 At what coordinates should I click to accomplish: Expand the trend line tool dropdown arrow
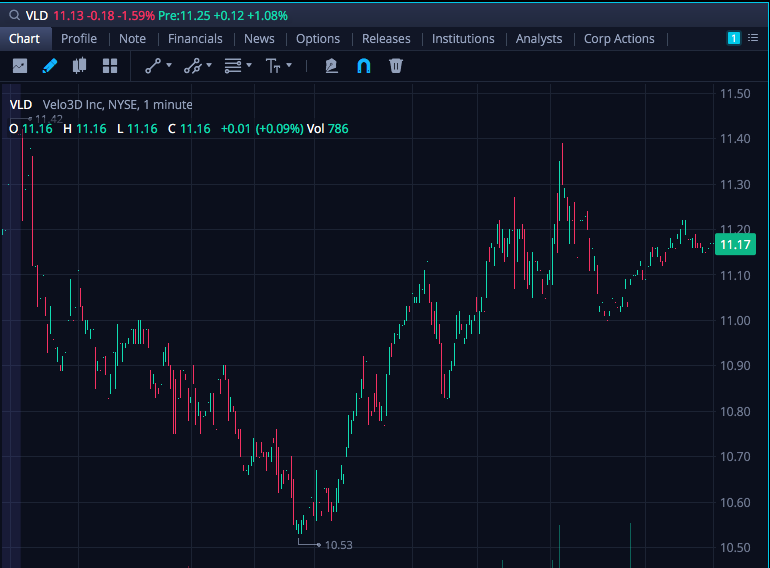click(x=169, y=65)
